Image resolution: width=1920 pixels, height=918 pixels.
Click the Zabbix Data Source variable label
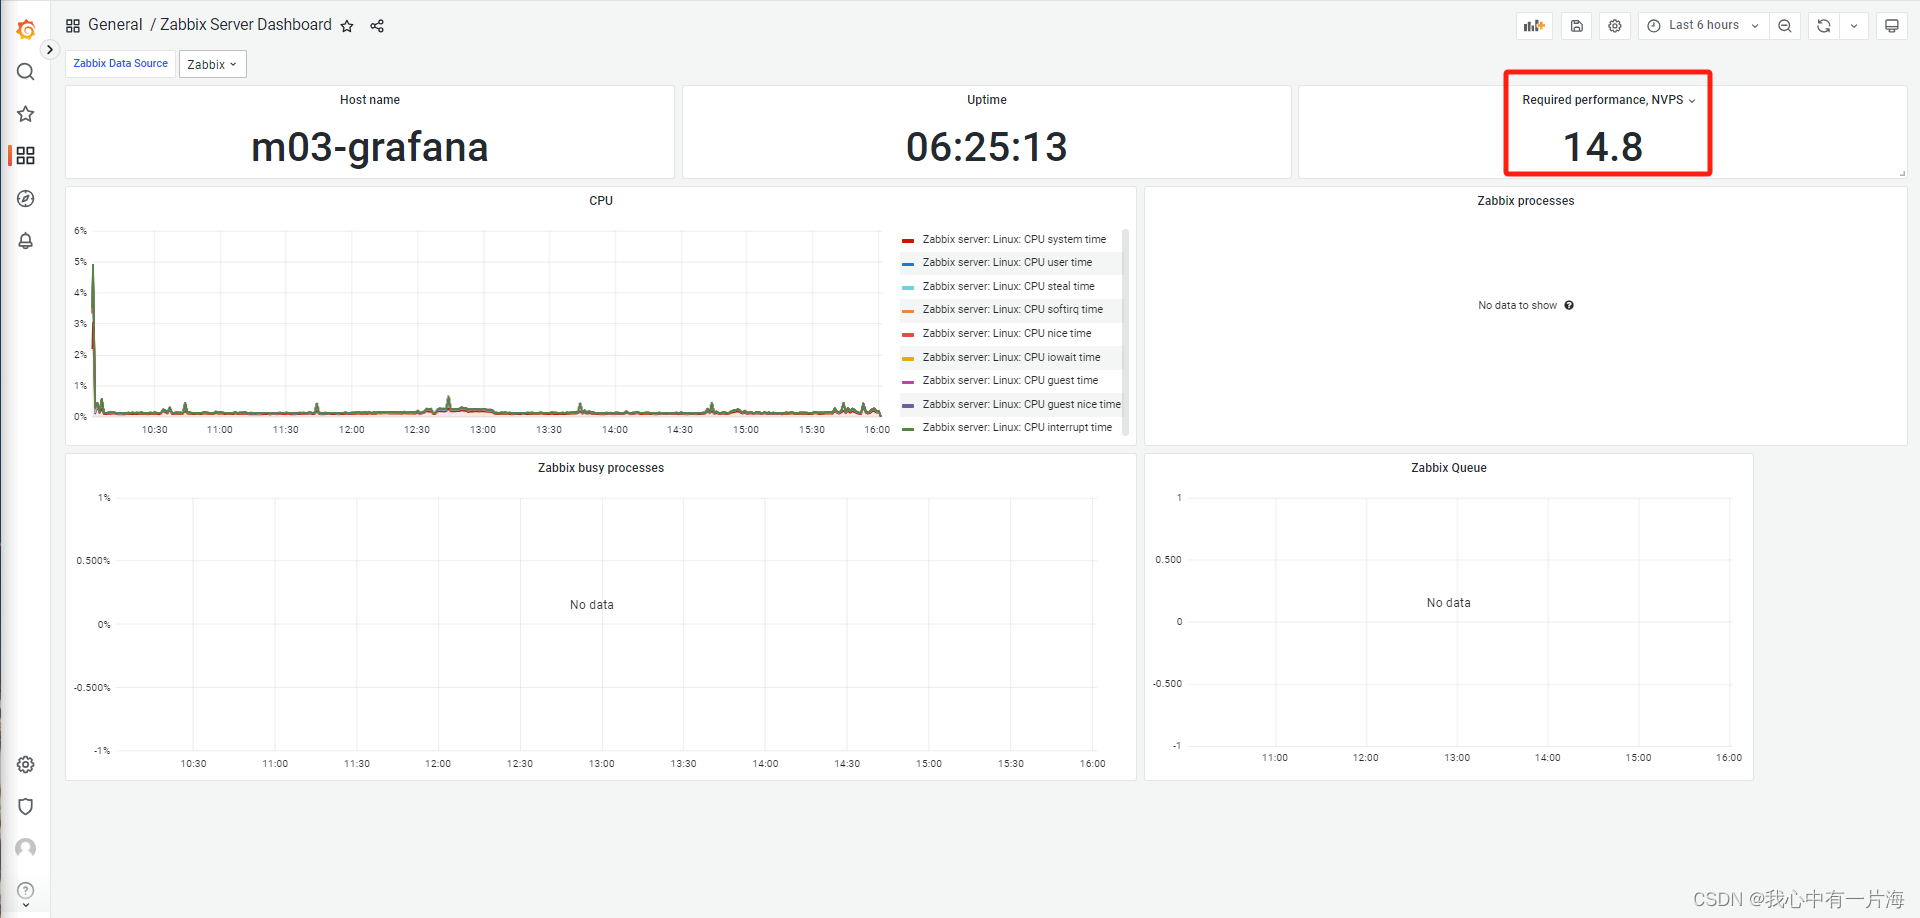coord(121,63)
